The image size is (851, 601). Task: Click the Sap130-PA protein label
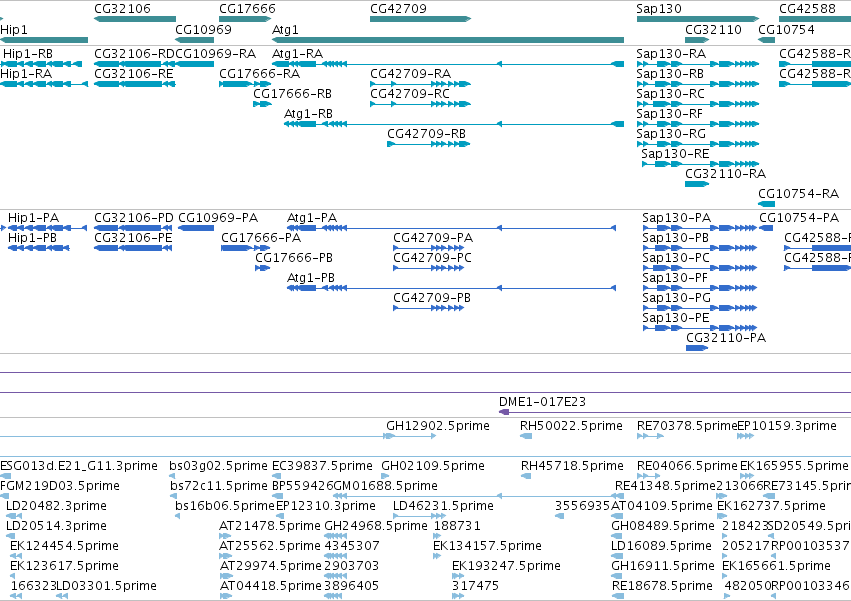(677, 218)
